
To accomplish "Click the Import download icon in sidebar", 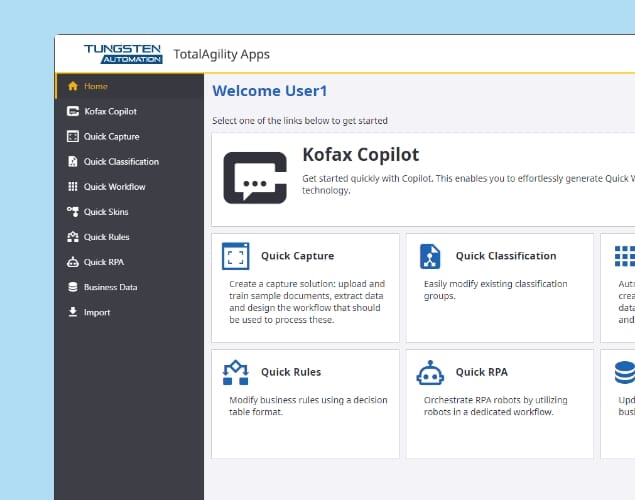I will [73, 312].
